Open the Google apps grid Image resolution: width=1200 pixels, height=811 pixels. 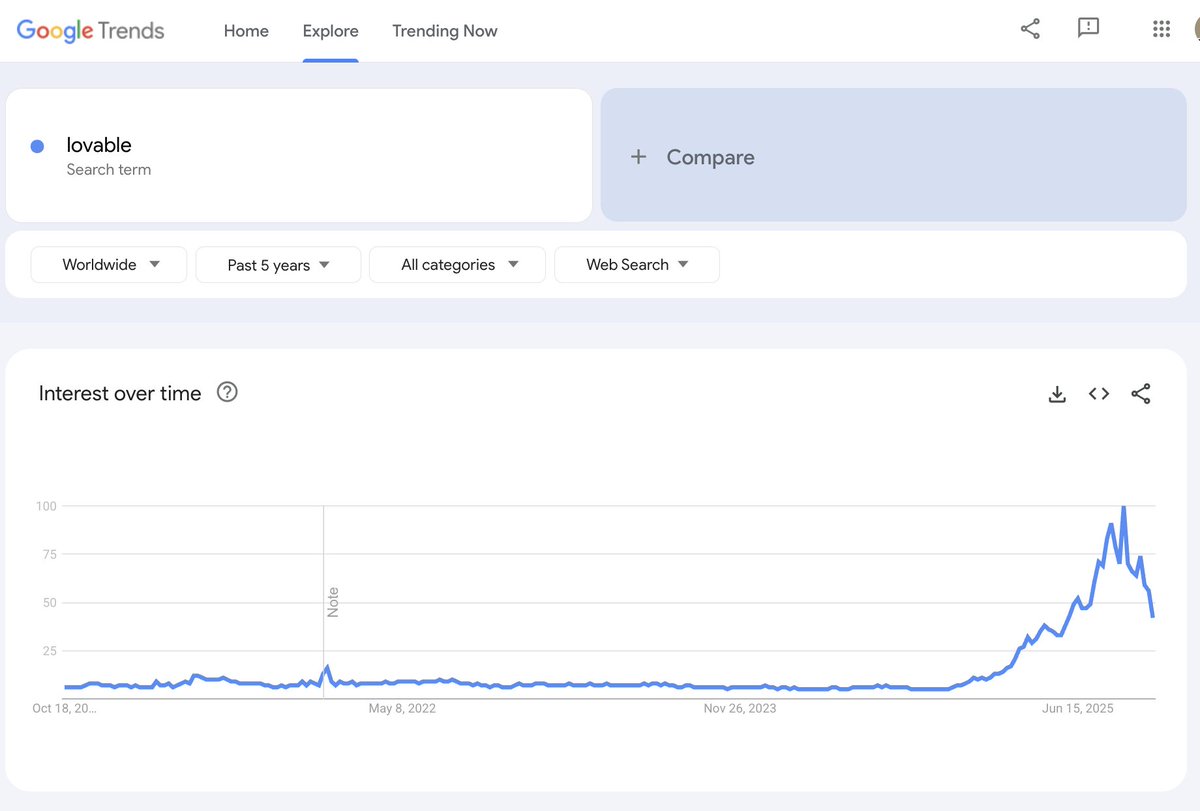(x=1161, y=29)
